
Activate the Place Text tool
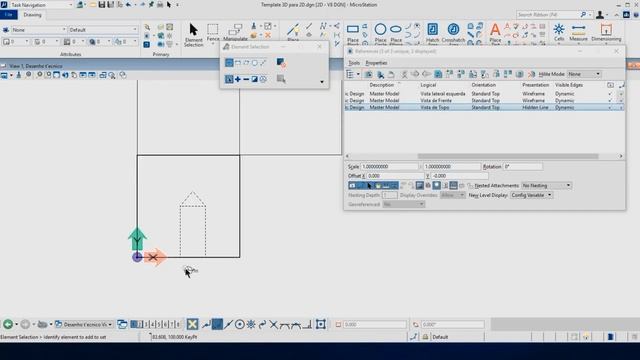(x=495, y=33)
